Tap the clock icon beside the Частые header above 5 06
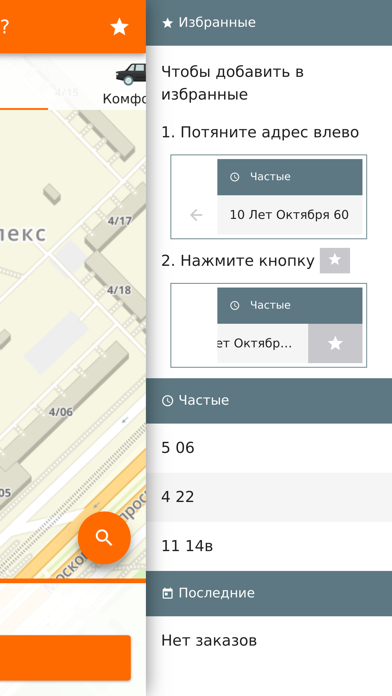392x696 pixels. [x=167, y=401]
